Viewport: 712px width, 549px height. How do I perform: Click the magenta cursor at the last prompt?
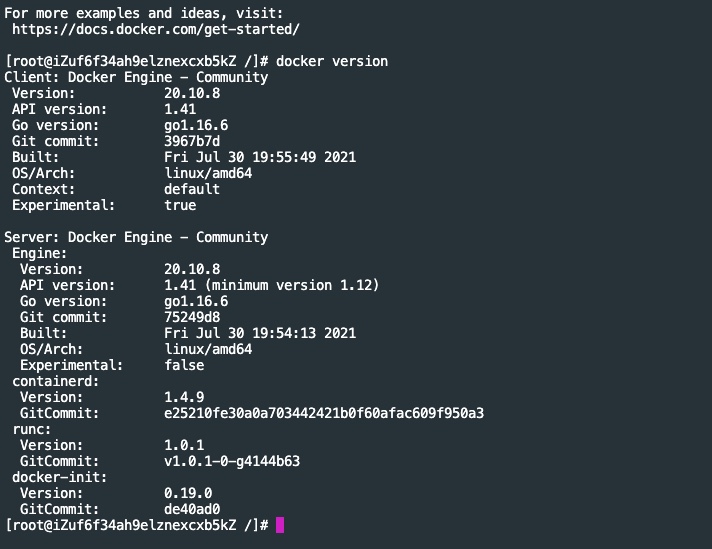280,525
